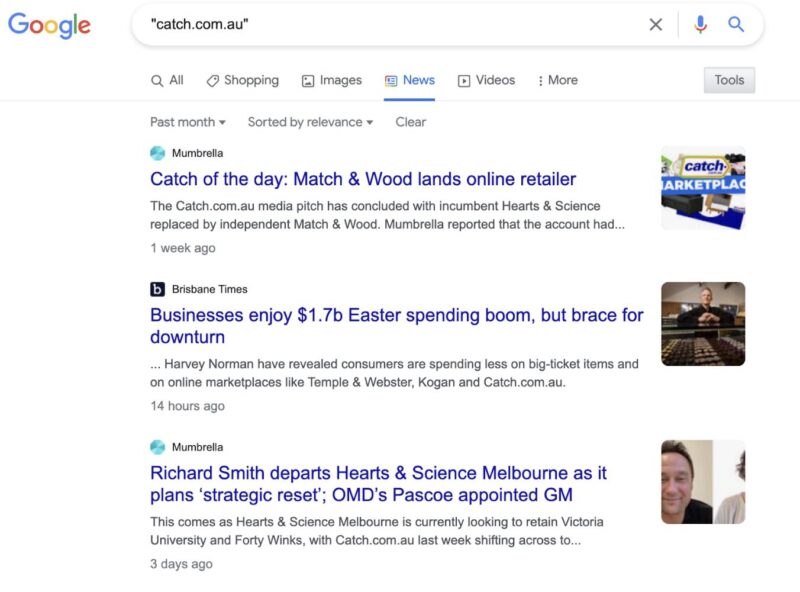Click the Mumbrella source icon on third result

click(x=158, y=447)
